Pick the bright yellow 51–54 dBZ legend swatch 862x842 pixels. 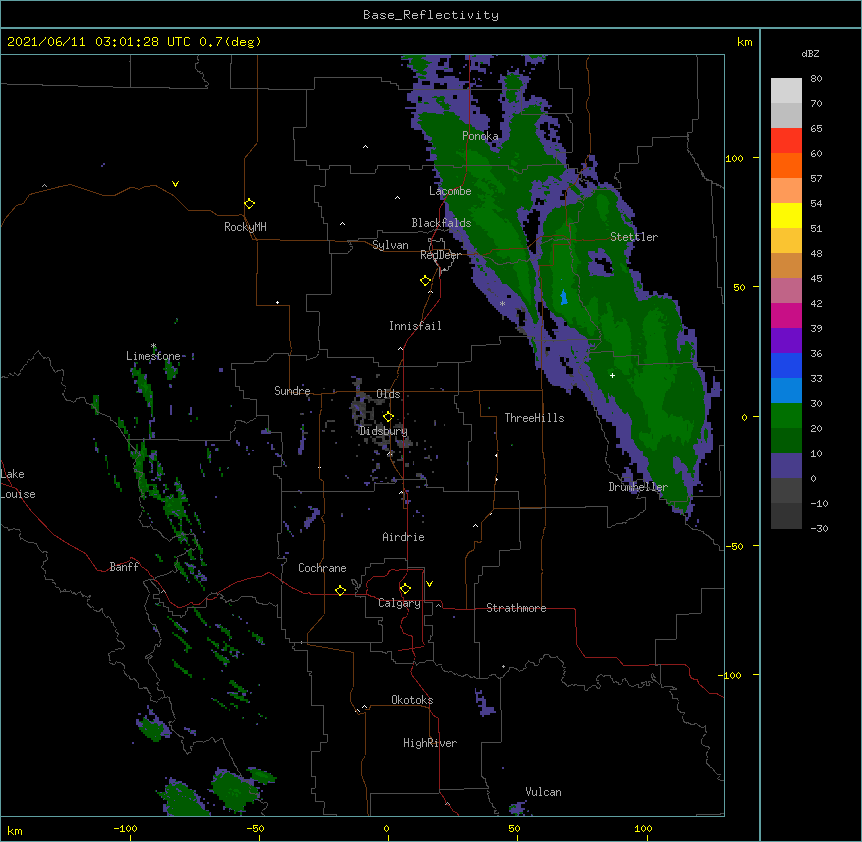coord(786,216)
